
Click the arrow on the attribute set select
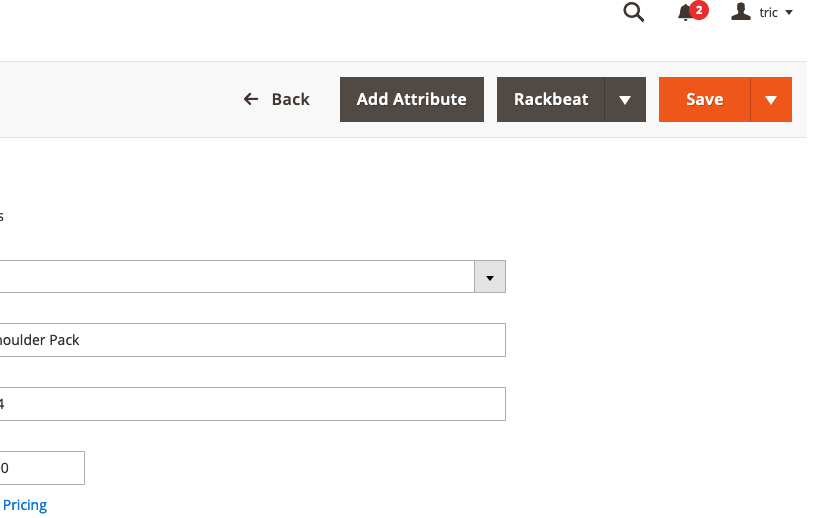[x=489, y=277]
